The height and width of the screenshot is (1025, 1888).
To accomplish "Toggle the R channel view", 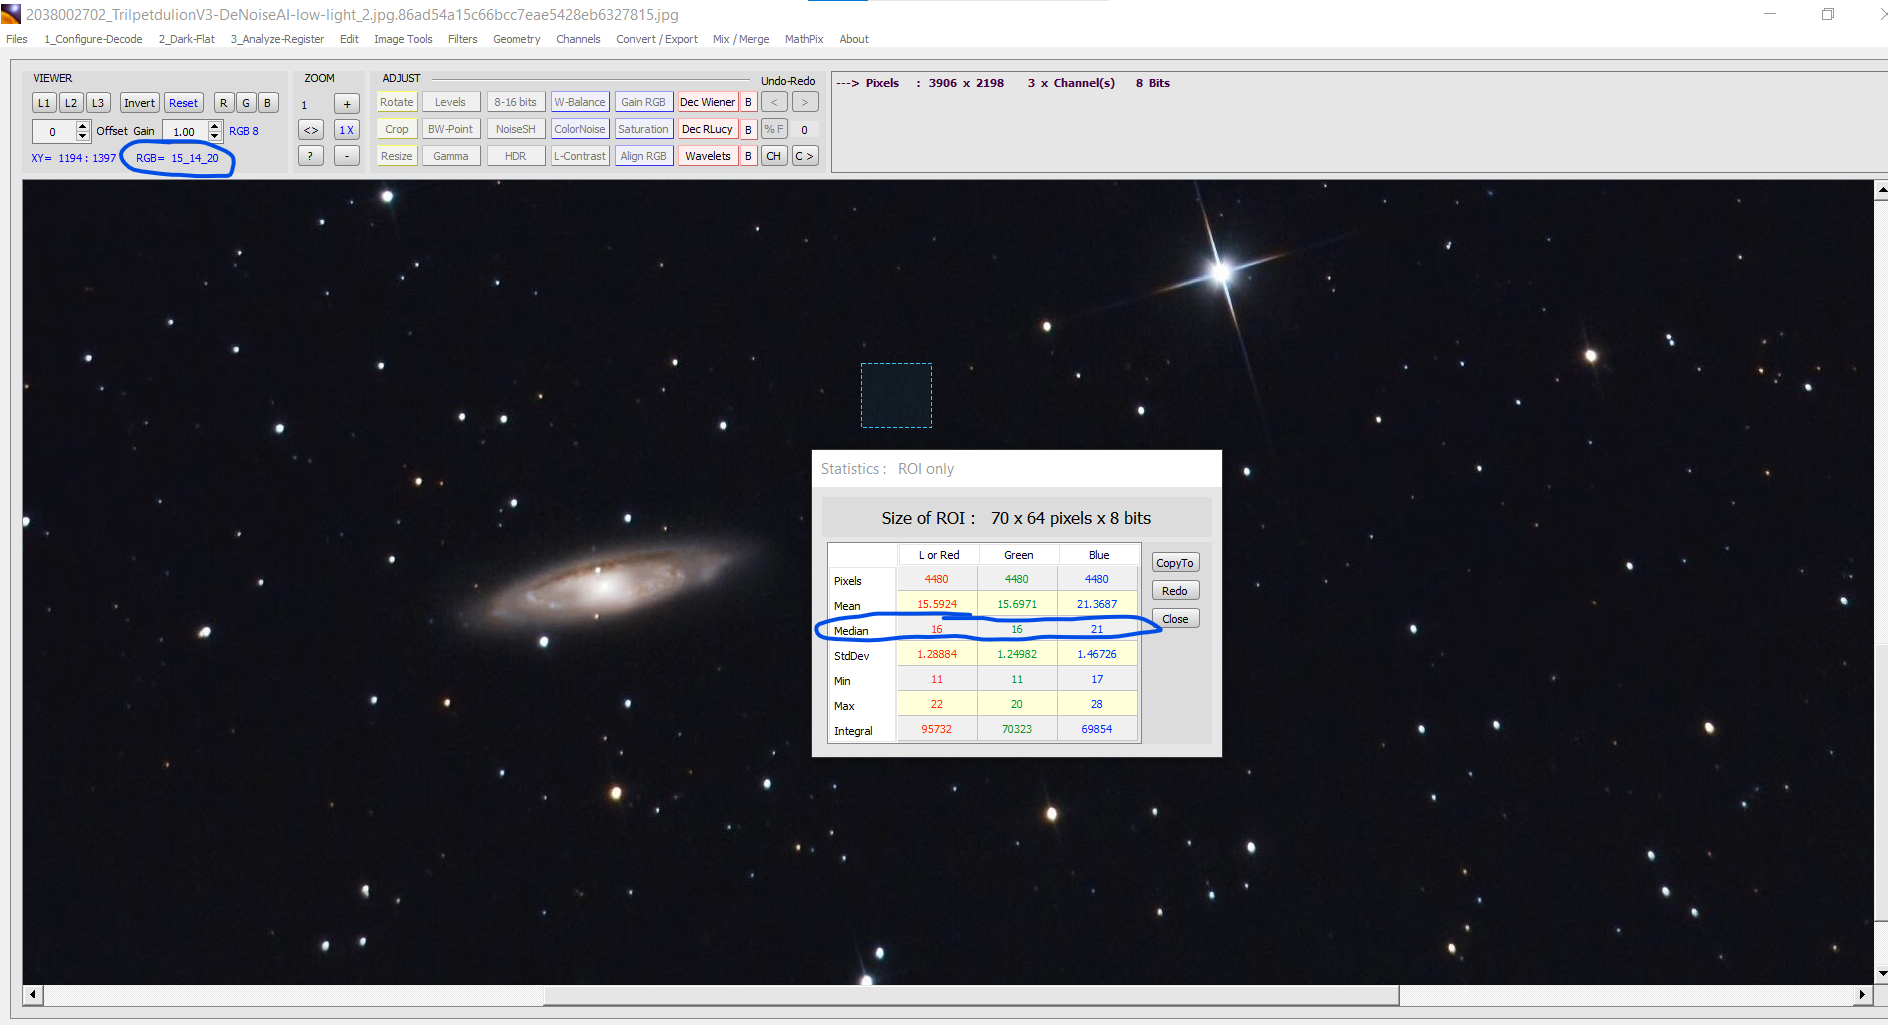I will tap(224, 103).
